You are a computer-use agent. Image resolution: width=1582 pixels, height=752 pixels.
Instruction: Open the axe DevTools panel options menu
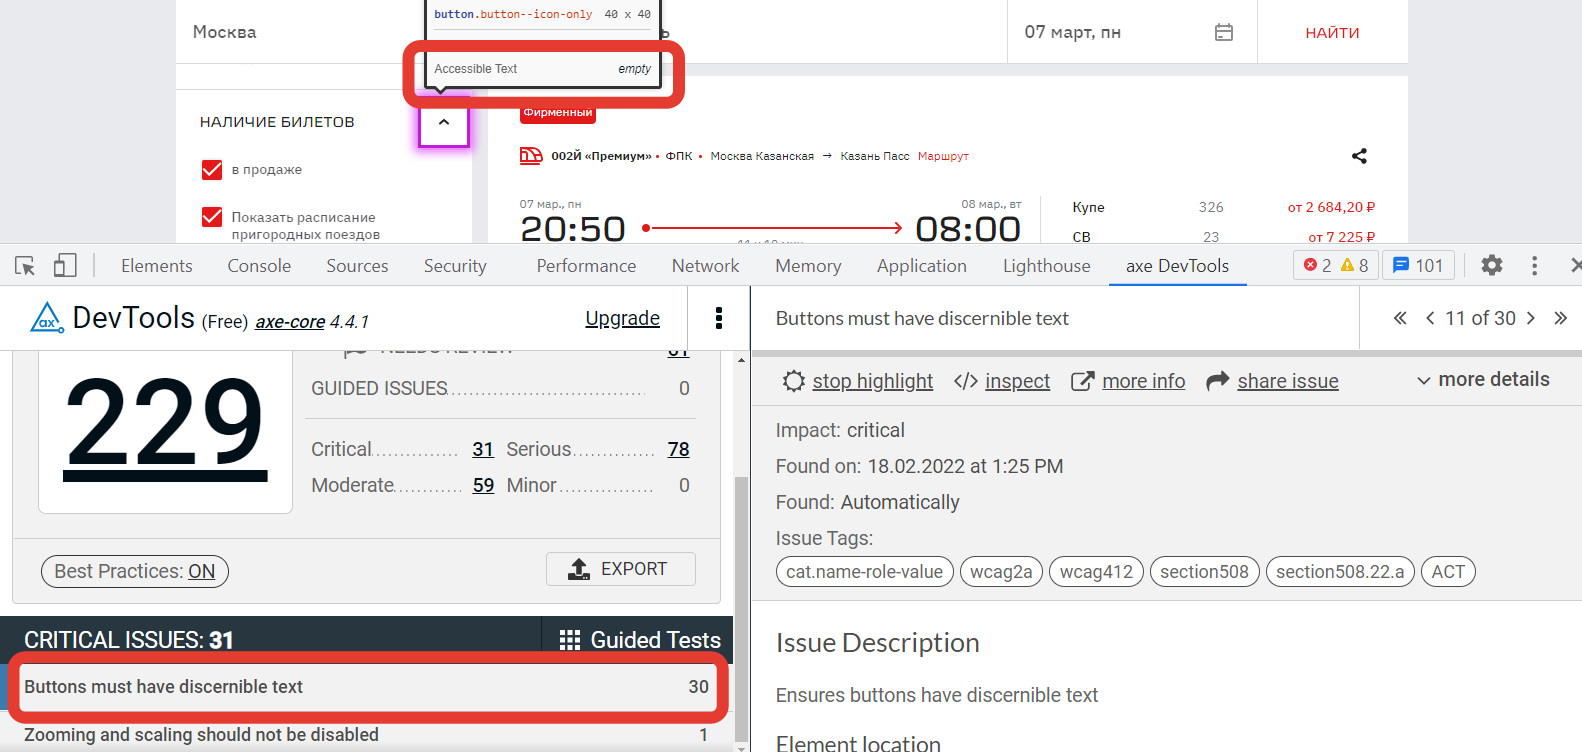pyautogui.click(x=718, y=318)
